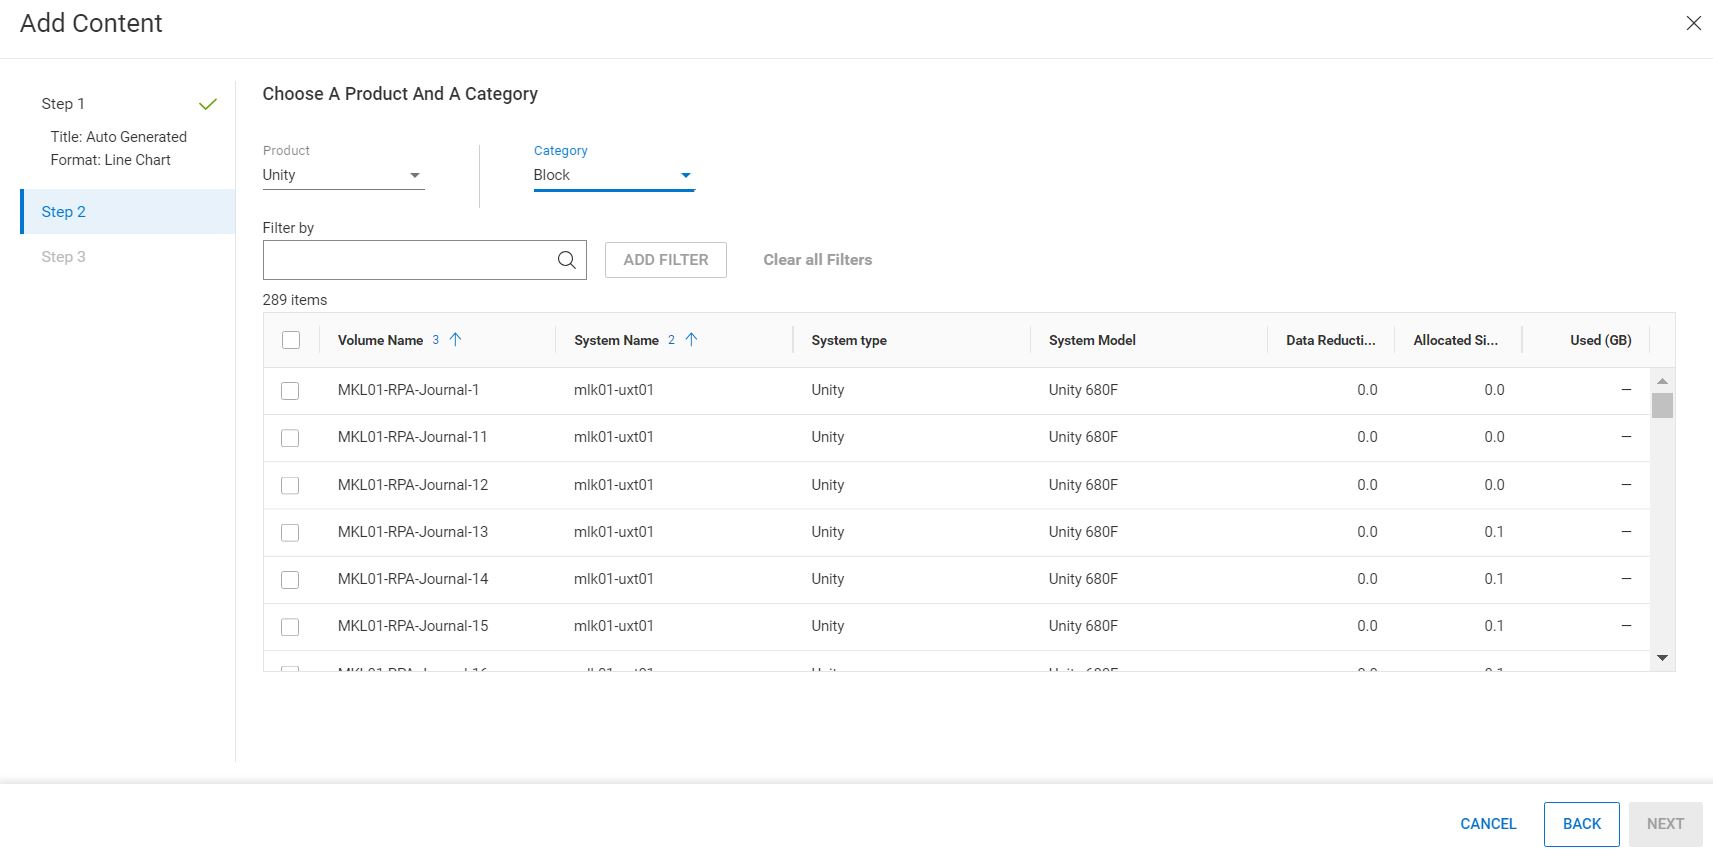
Task: Go to Step 1 in the wizard
Action: click(x=63, y=104)
